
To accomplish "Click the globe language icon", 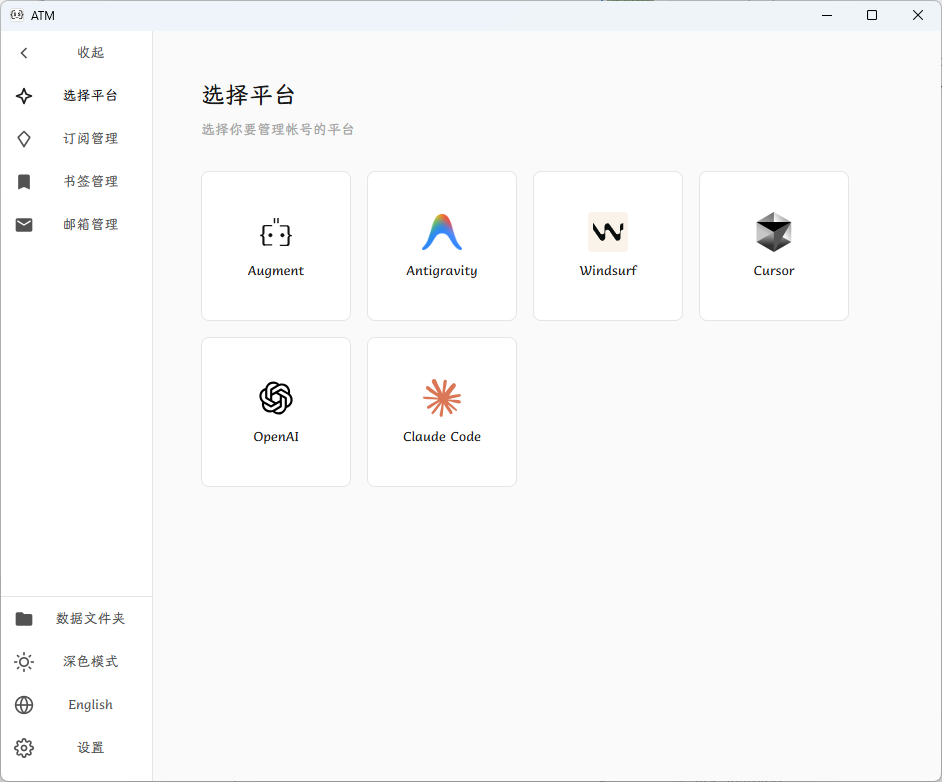I will point(24,705).
